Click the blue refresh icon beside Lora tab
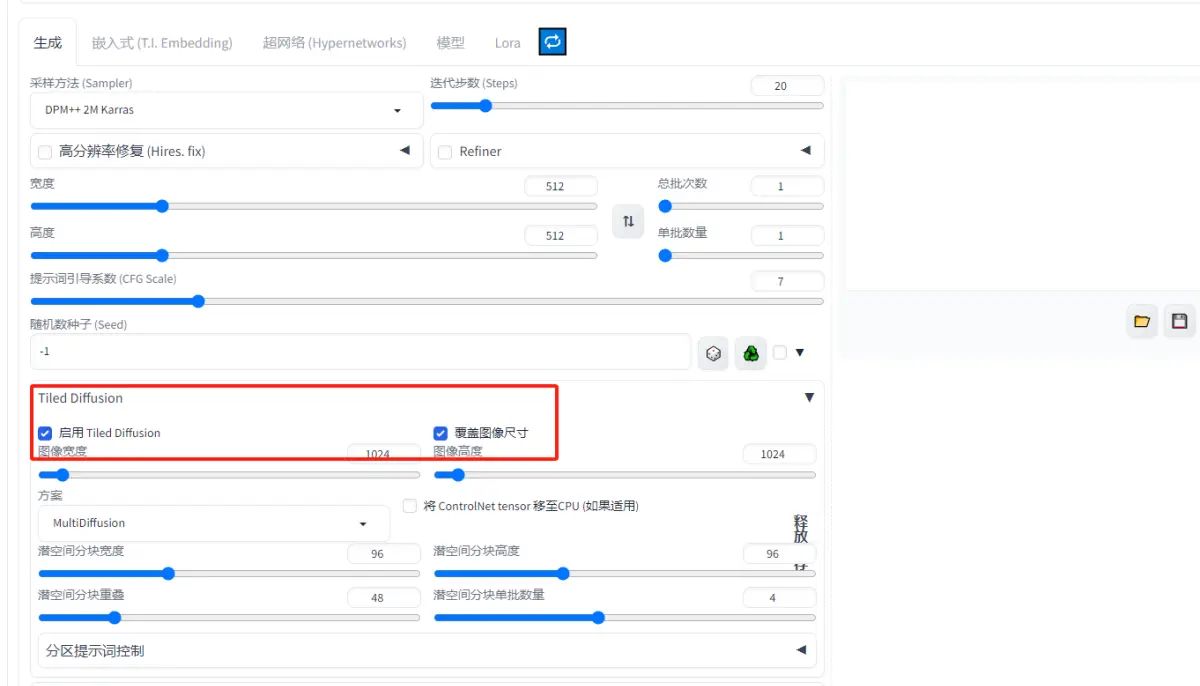Viewport: 1200px width, 686px height. [x=553, y=42]
